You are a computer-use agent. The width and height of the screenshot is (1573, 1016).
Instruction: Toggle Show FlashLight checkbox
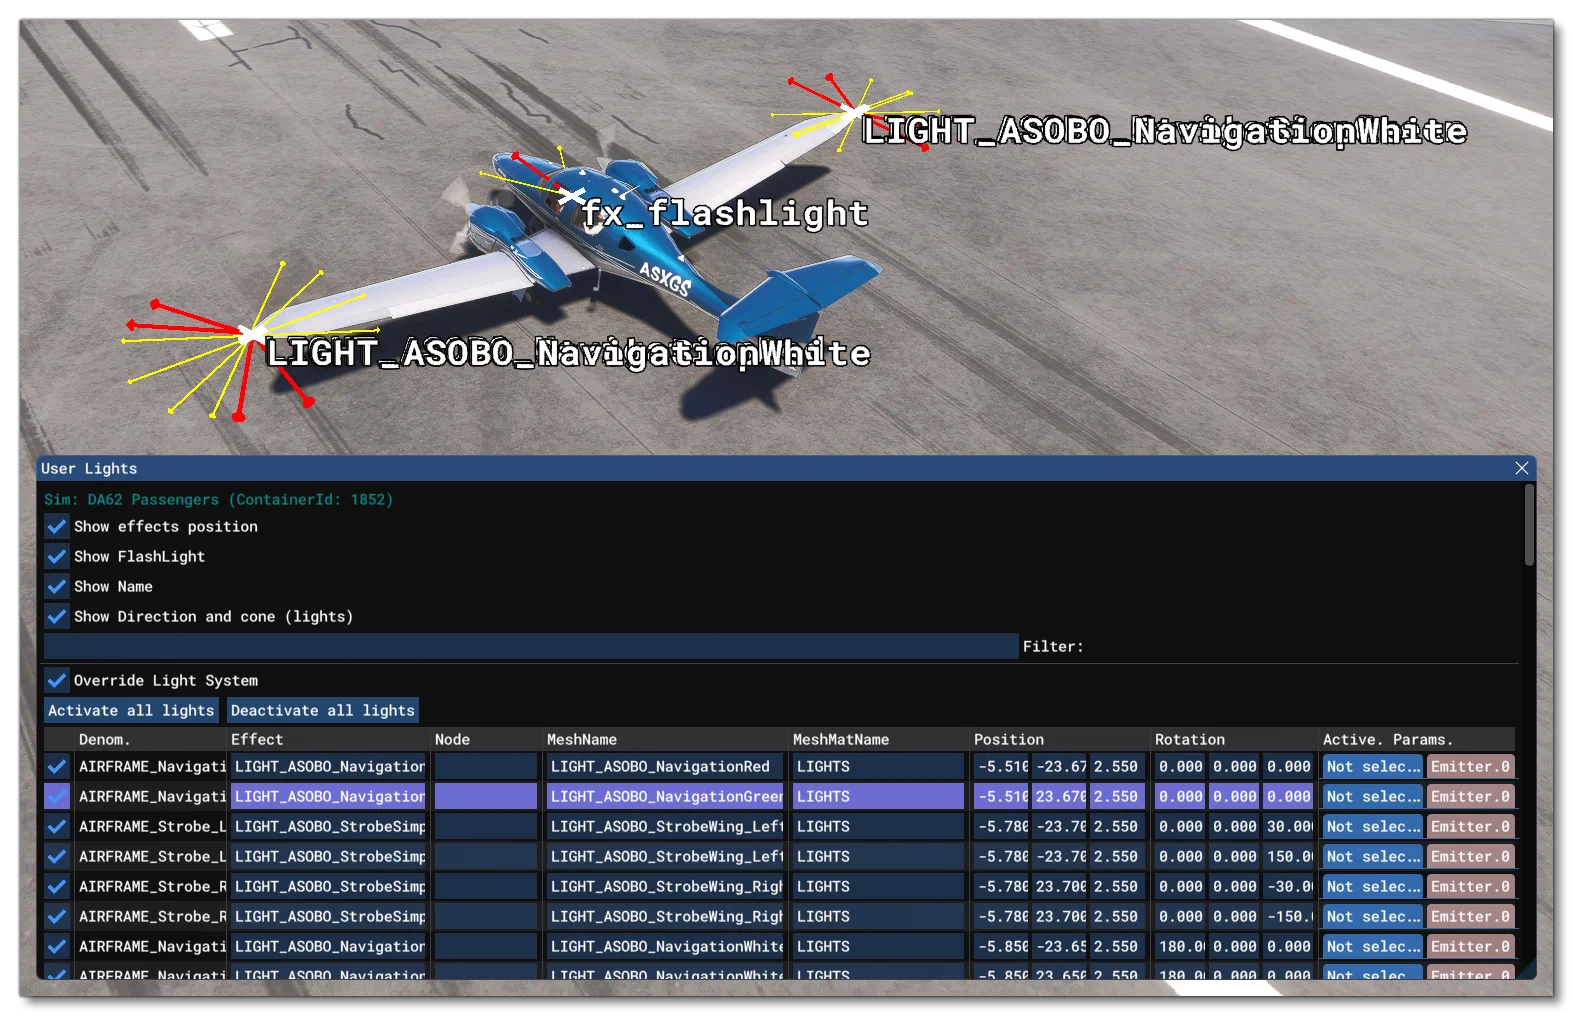(x=57, y=556)
